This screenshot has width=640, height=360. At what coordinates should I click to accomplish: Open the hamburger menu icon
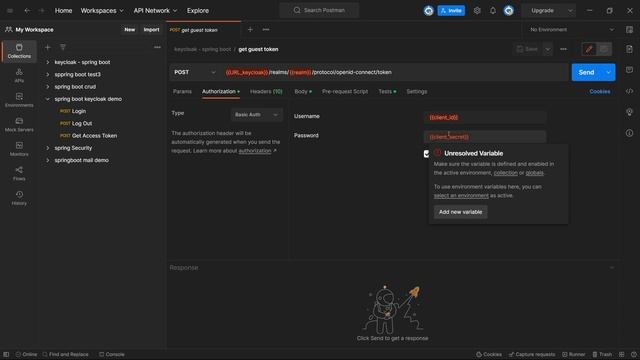(x=10, y=11)
